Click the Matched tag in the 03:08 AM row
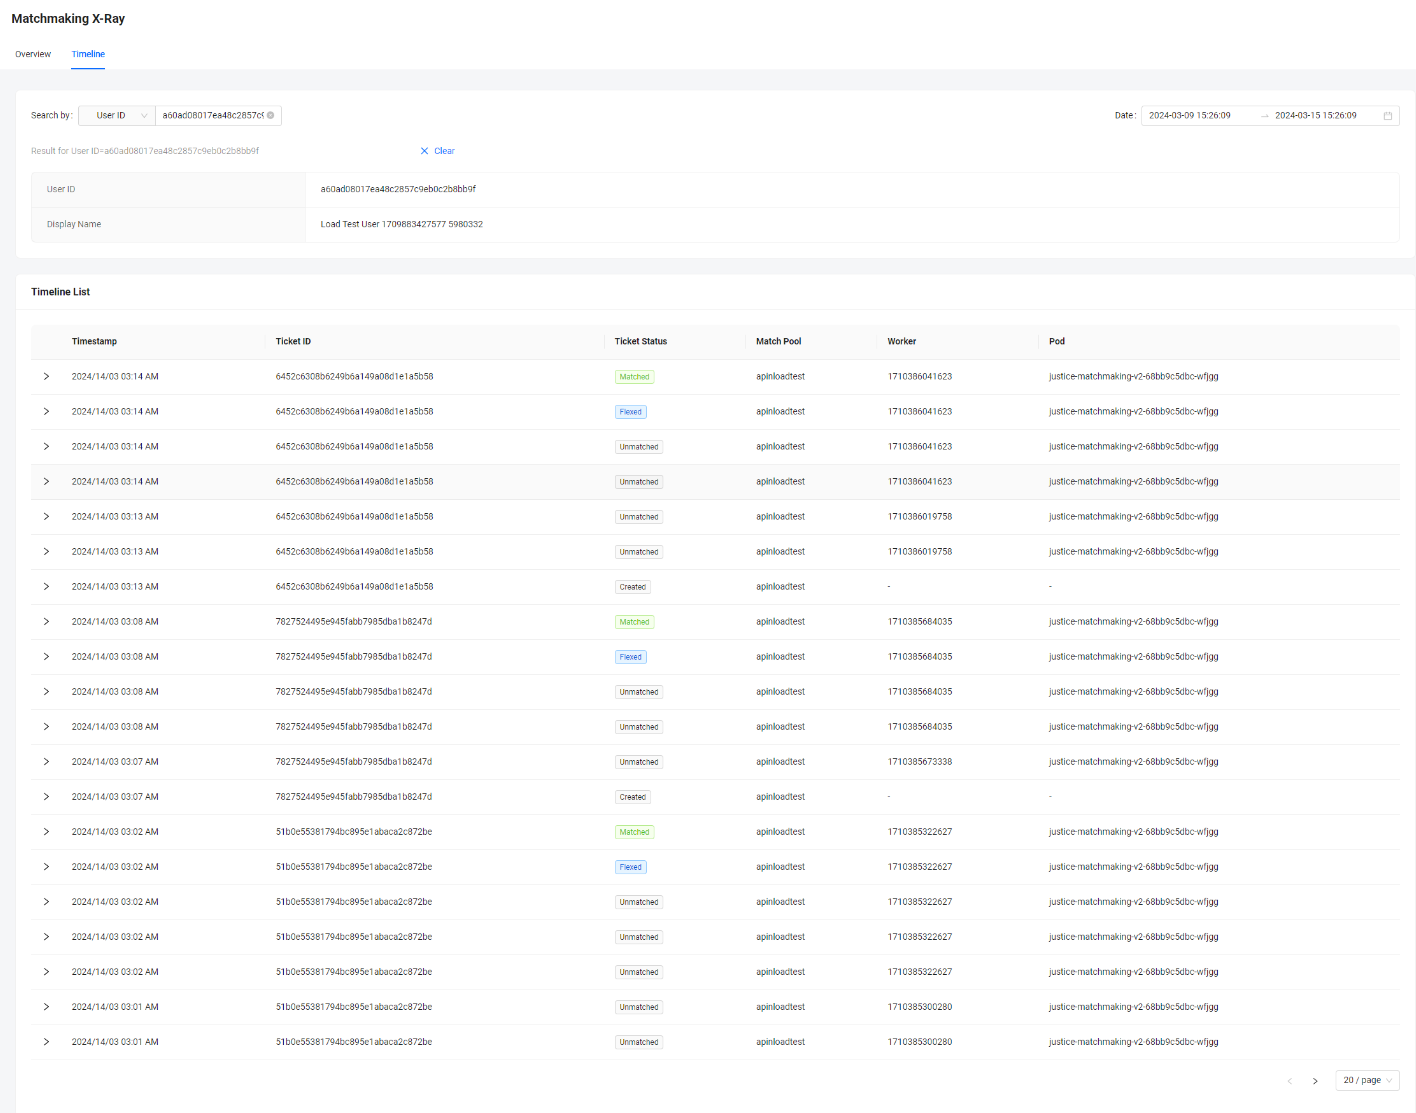 coord(634,622)
